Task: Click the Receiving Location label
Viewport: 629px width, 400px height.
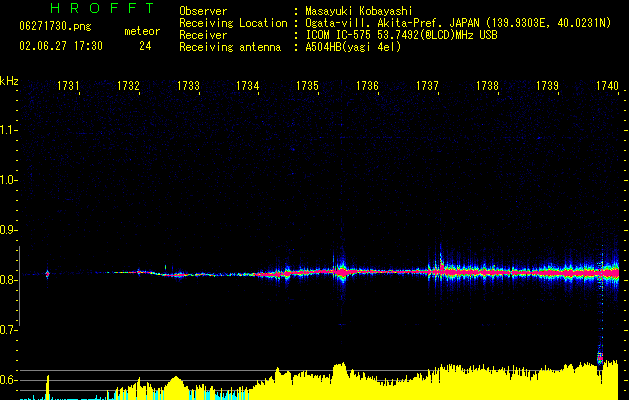Action: pos(233,23)
